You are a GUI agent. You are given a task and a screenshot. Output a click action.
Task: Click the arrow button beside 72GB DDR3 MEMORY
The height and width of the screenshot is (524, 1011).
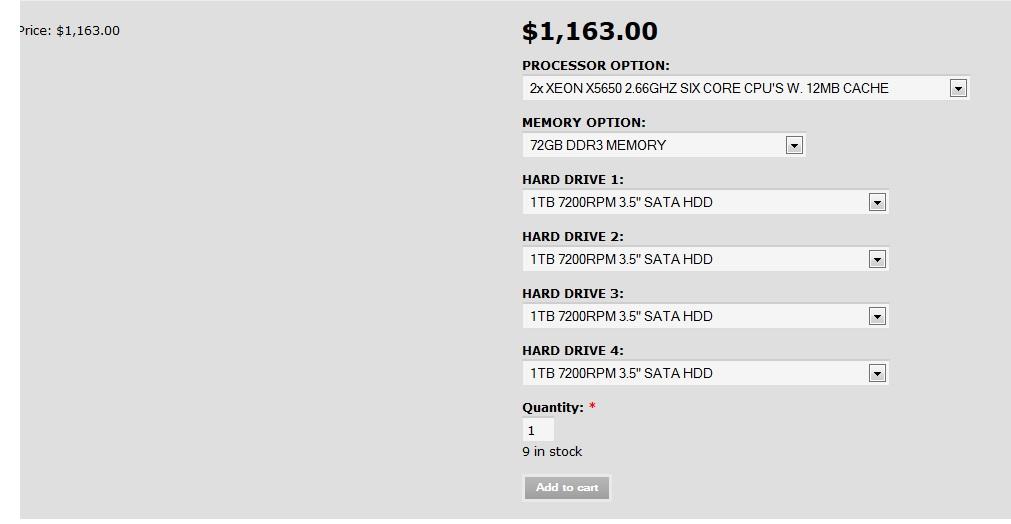point(794,146)
